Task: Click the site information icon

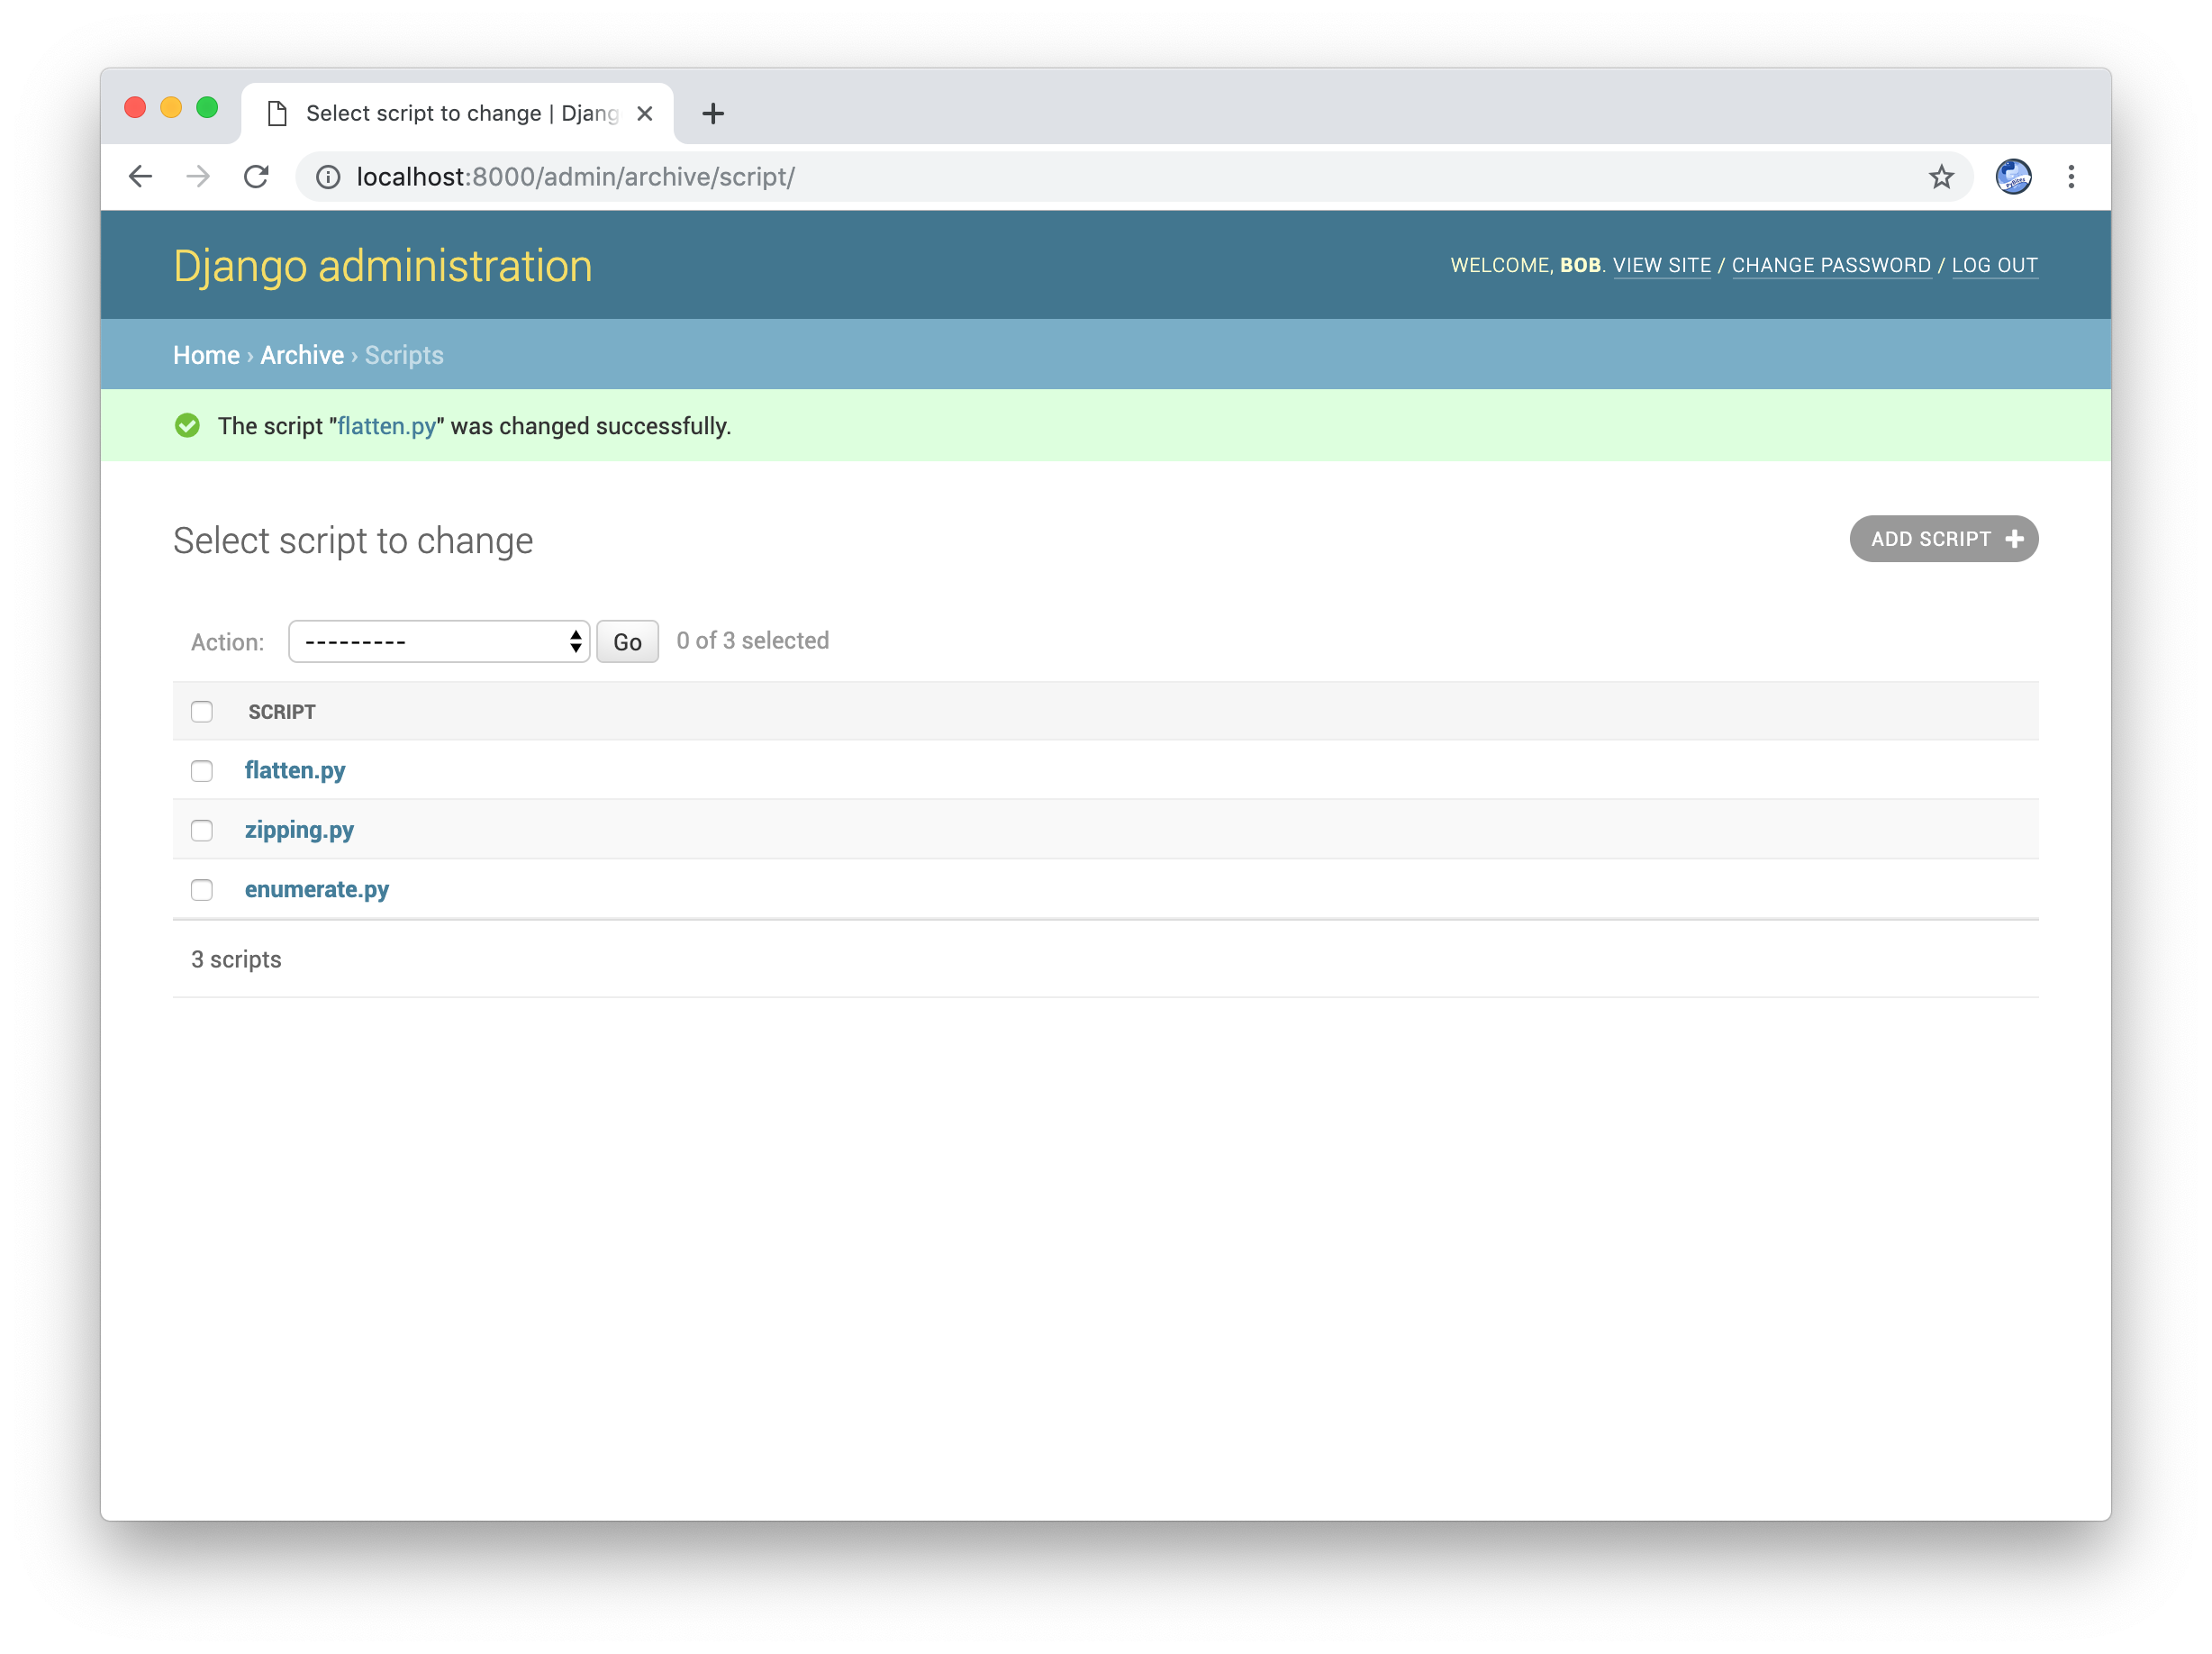Action: [x=328, y=177]
